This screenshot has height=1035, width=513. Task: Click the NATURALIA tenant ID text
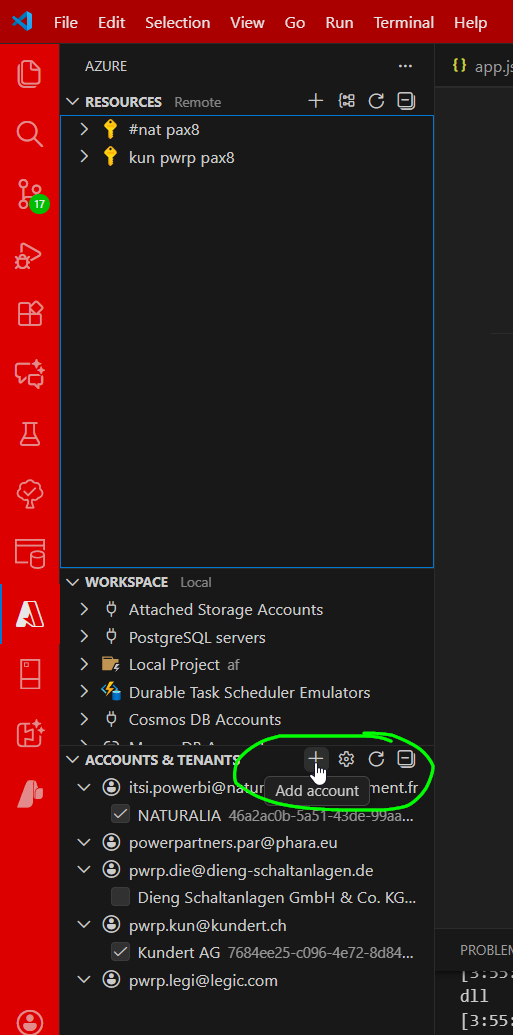tap(321, 816)
